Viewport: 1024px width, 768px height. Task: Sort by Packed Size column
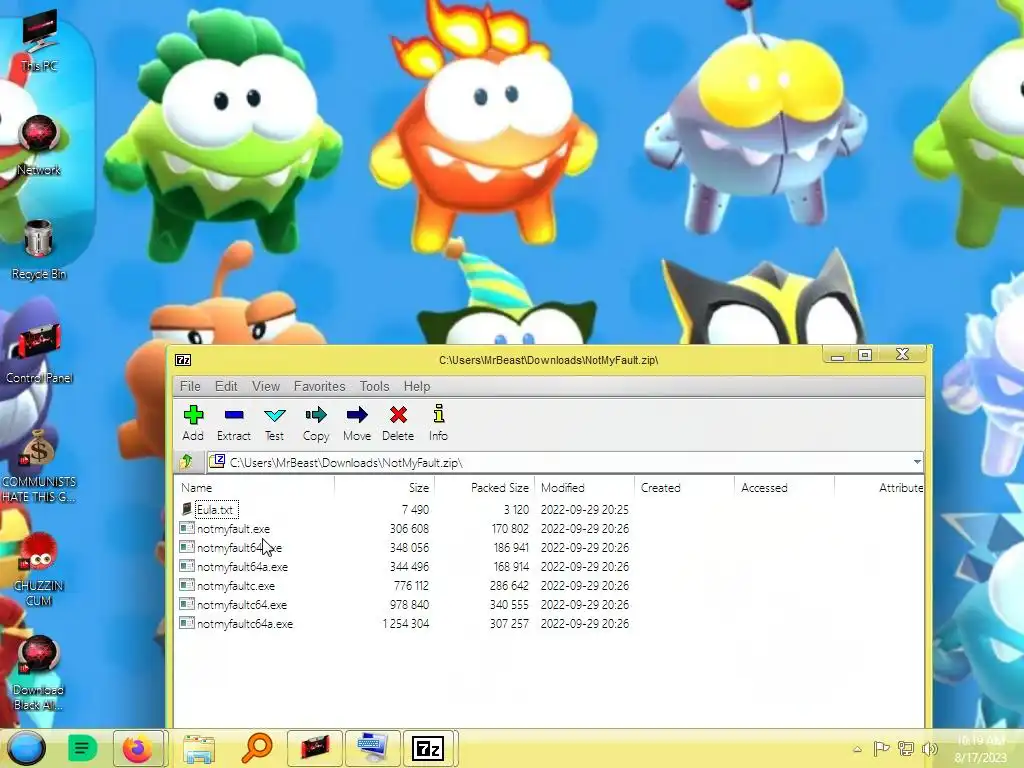point(485,487)
